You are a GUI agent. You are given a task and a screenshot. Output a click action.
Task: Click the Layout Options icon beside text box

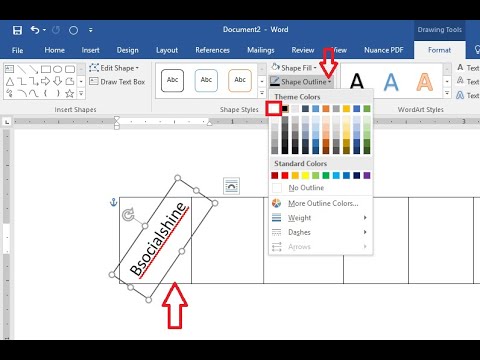pyautogui.click(x=231, y=186)
